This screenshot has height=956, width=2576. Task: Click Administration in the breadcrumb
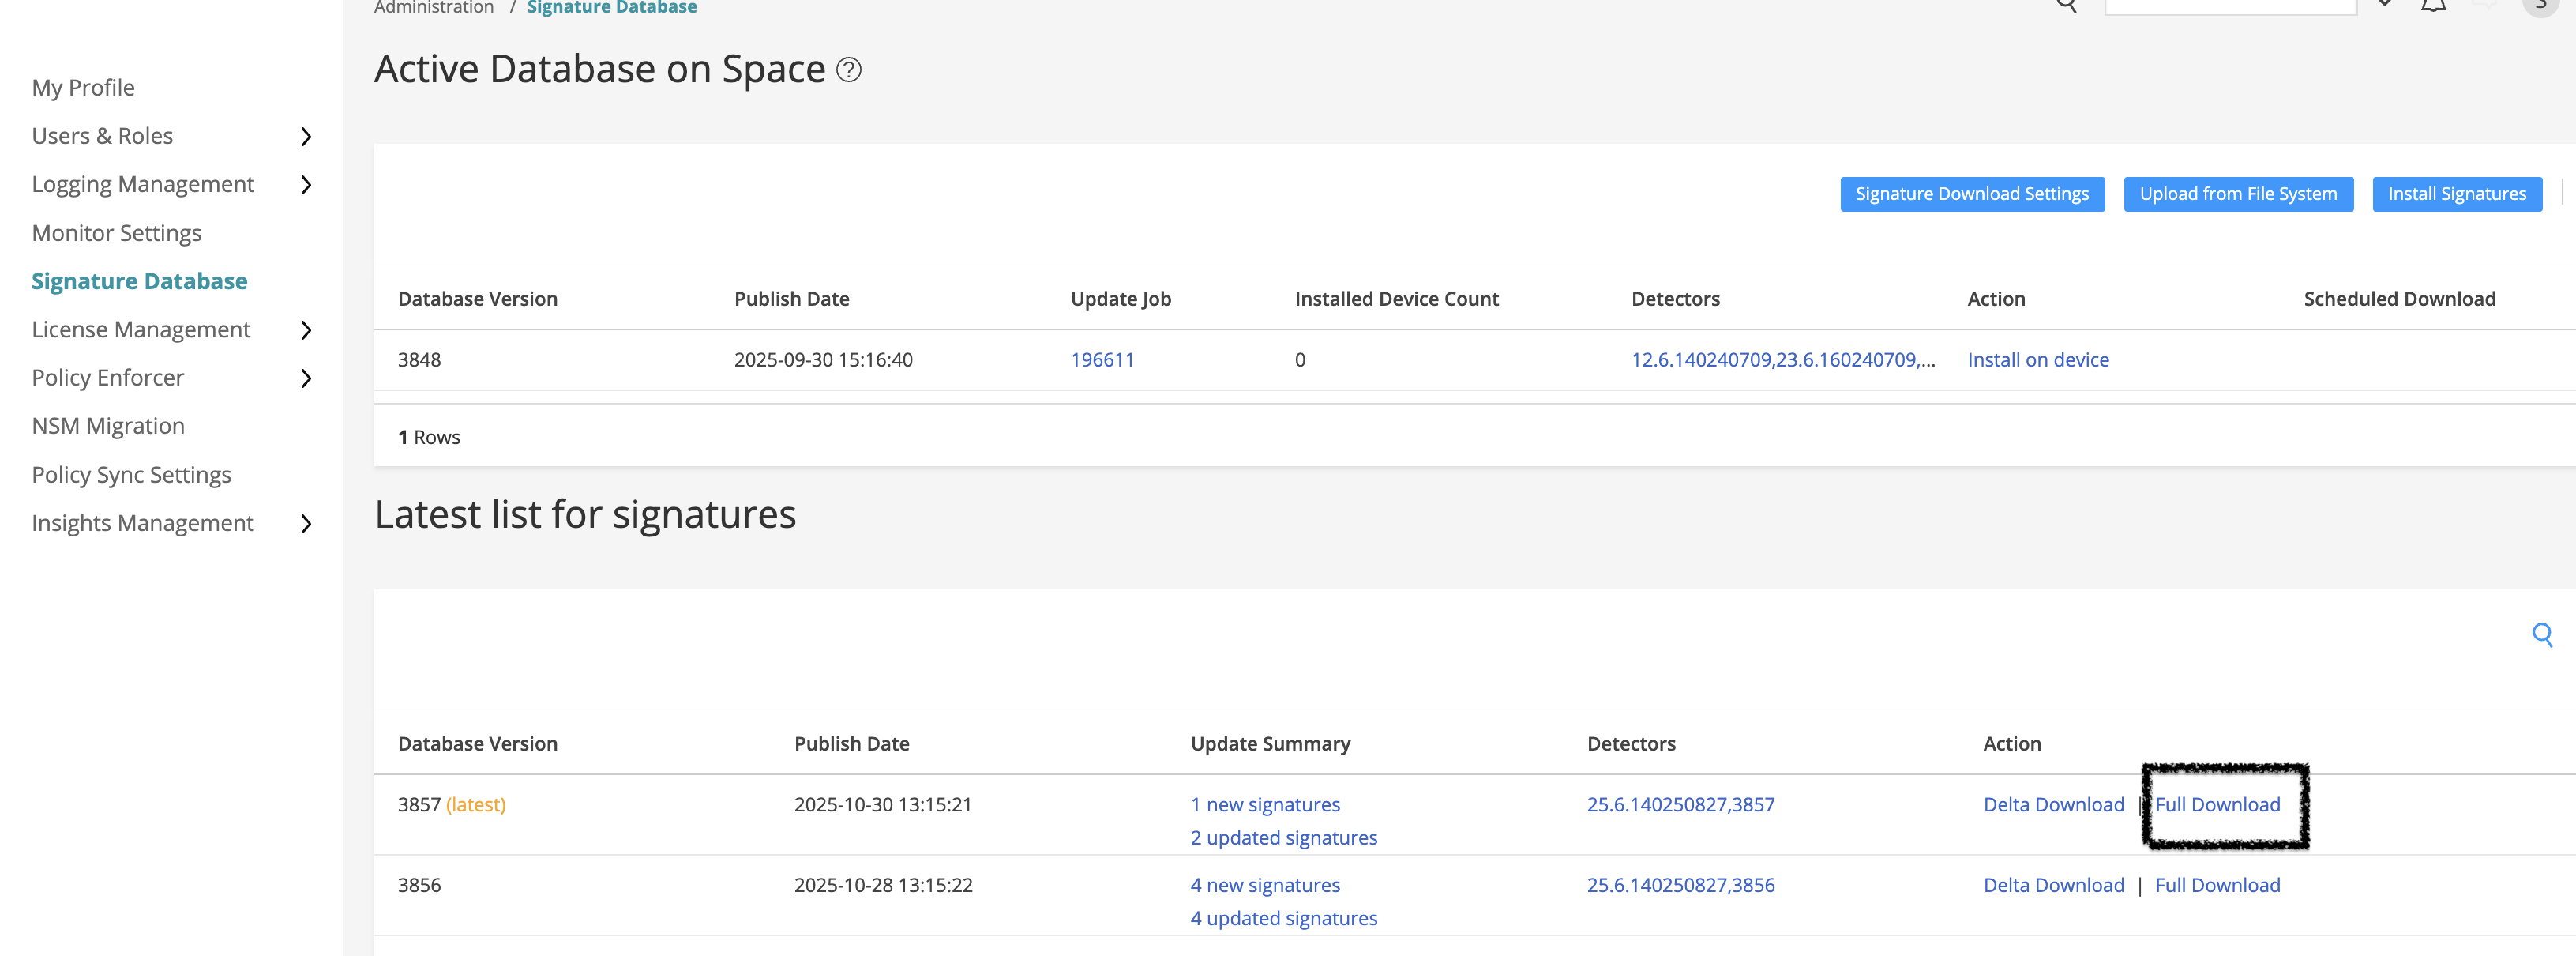point(434,8)
